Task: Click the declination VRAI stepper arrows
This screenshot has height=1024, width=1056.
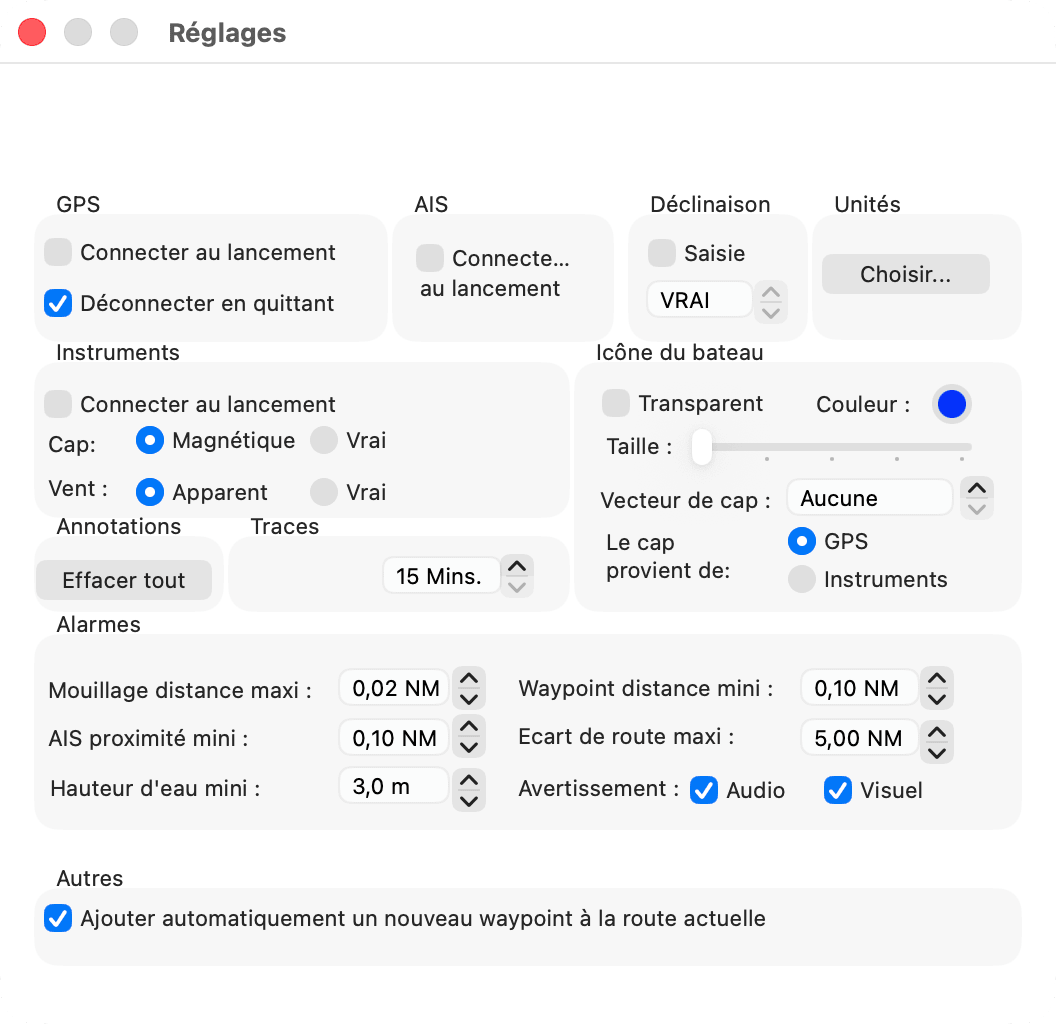Action: coord(770,302)
